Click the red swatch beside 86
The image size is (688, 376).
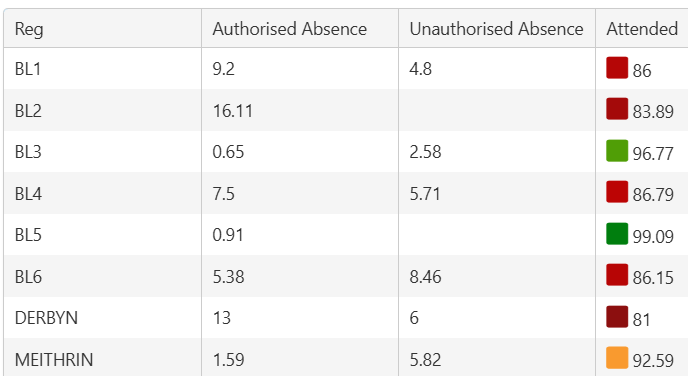coord(617,68)
